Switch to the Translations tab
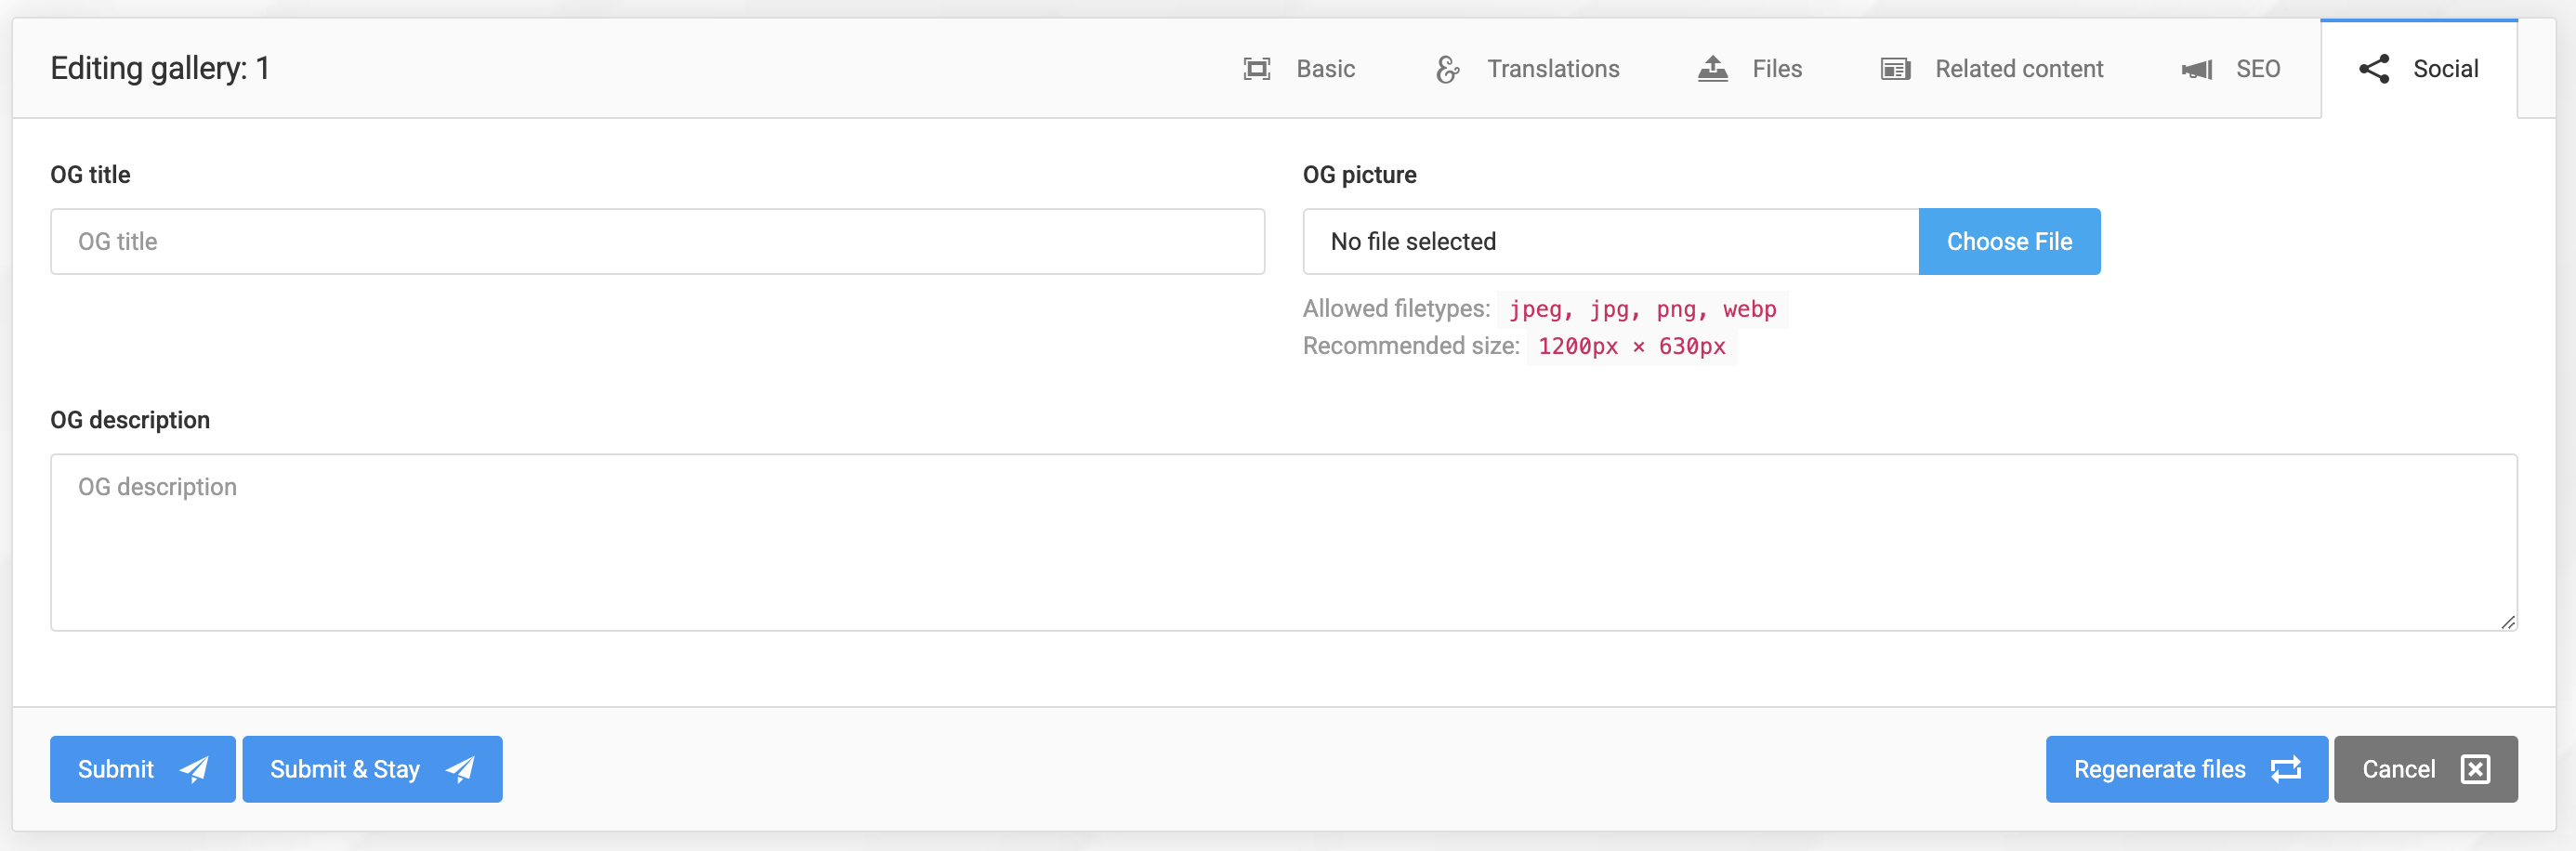2576x851 pixels. [x=1552, y=69]
